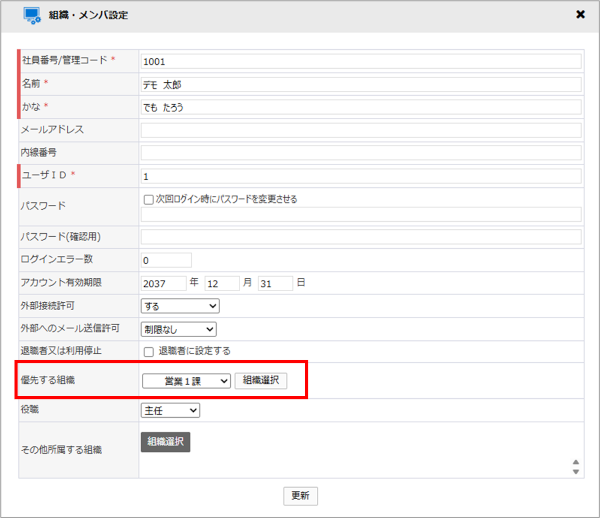600x518 pixels.
Task: Open the 外部接続許可 dropdown
Action: [180, 306]
